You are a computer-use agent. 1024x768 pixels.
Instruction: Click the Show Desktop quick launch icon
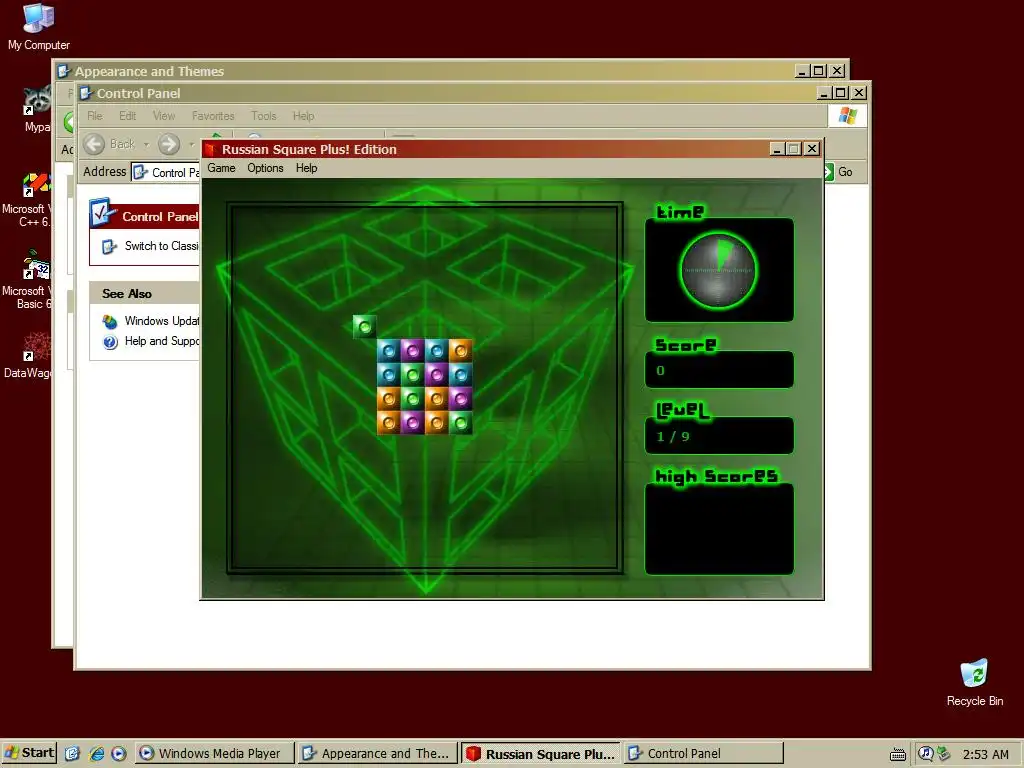point(72,754)
